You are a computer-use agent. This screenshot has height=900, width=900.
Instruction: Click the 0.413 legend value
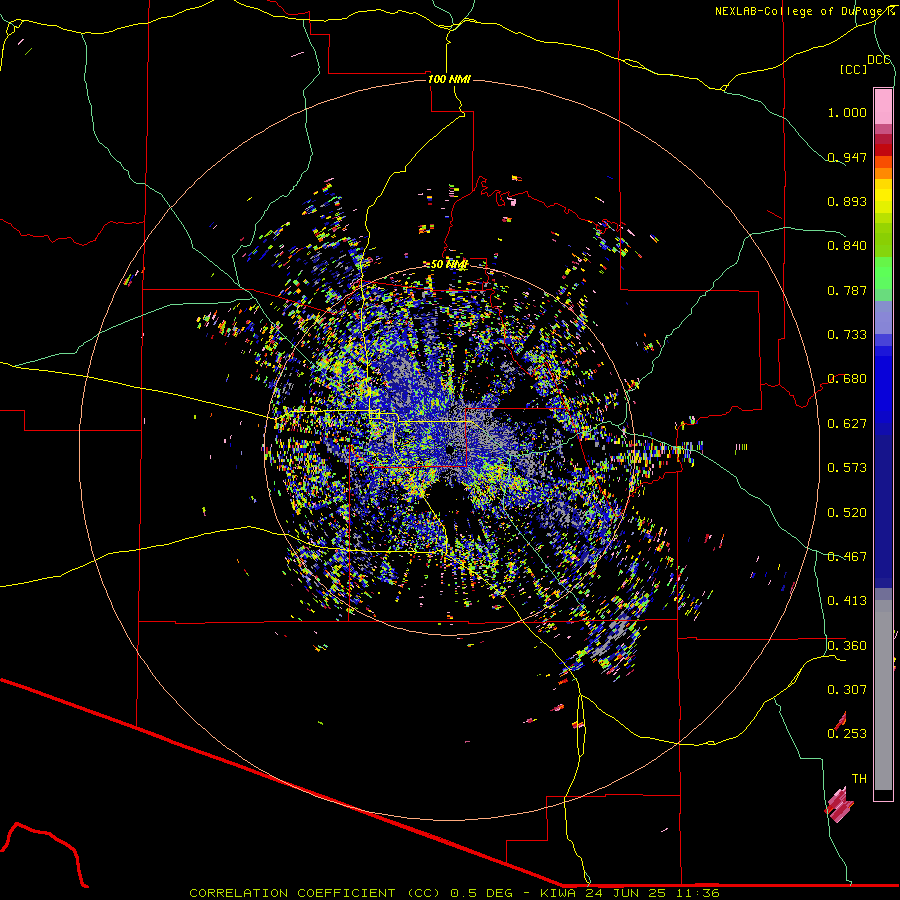[x=847, y=601]
